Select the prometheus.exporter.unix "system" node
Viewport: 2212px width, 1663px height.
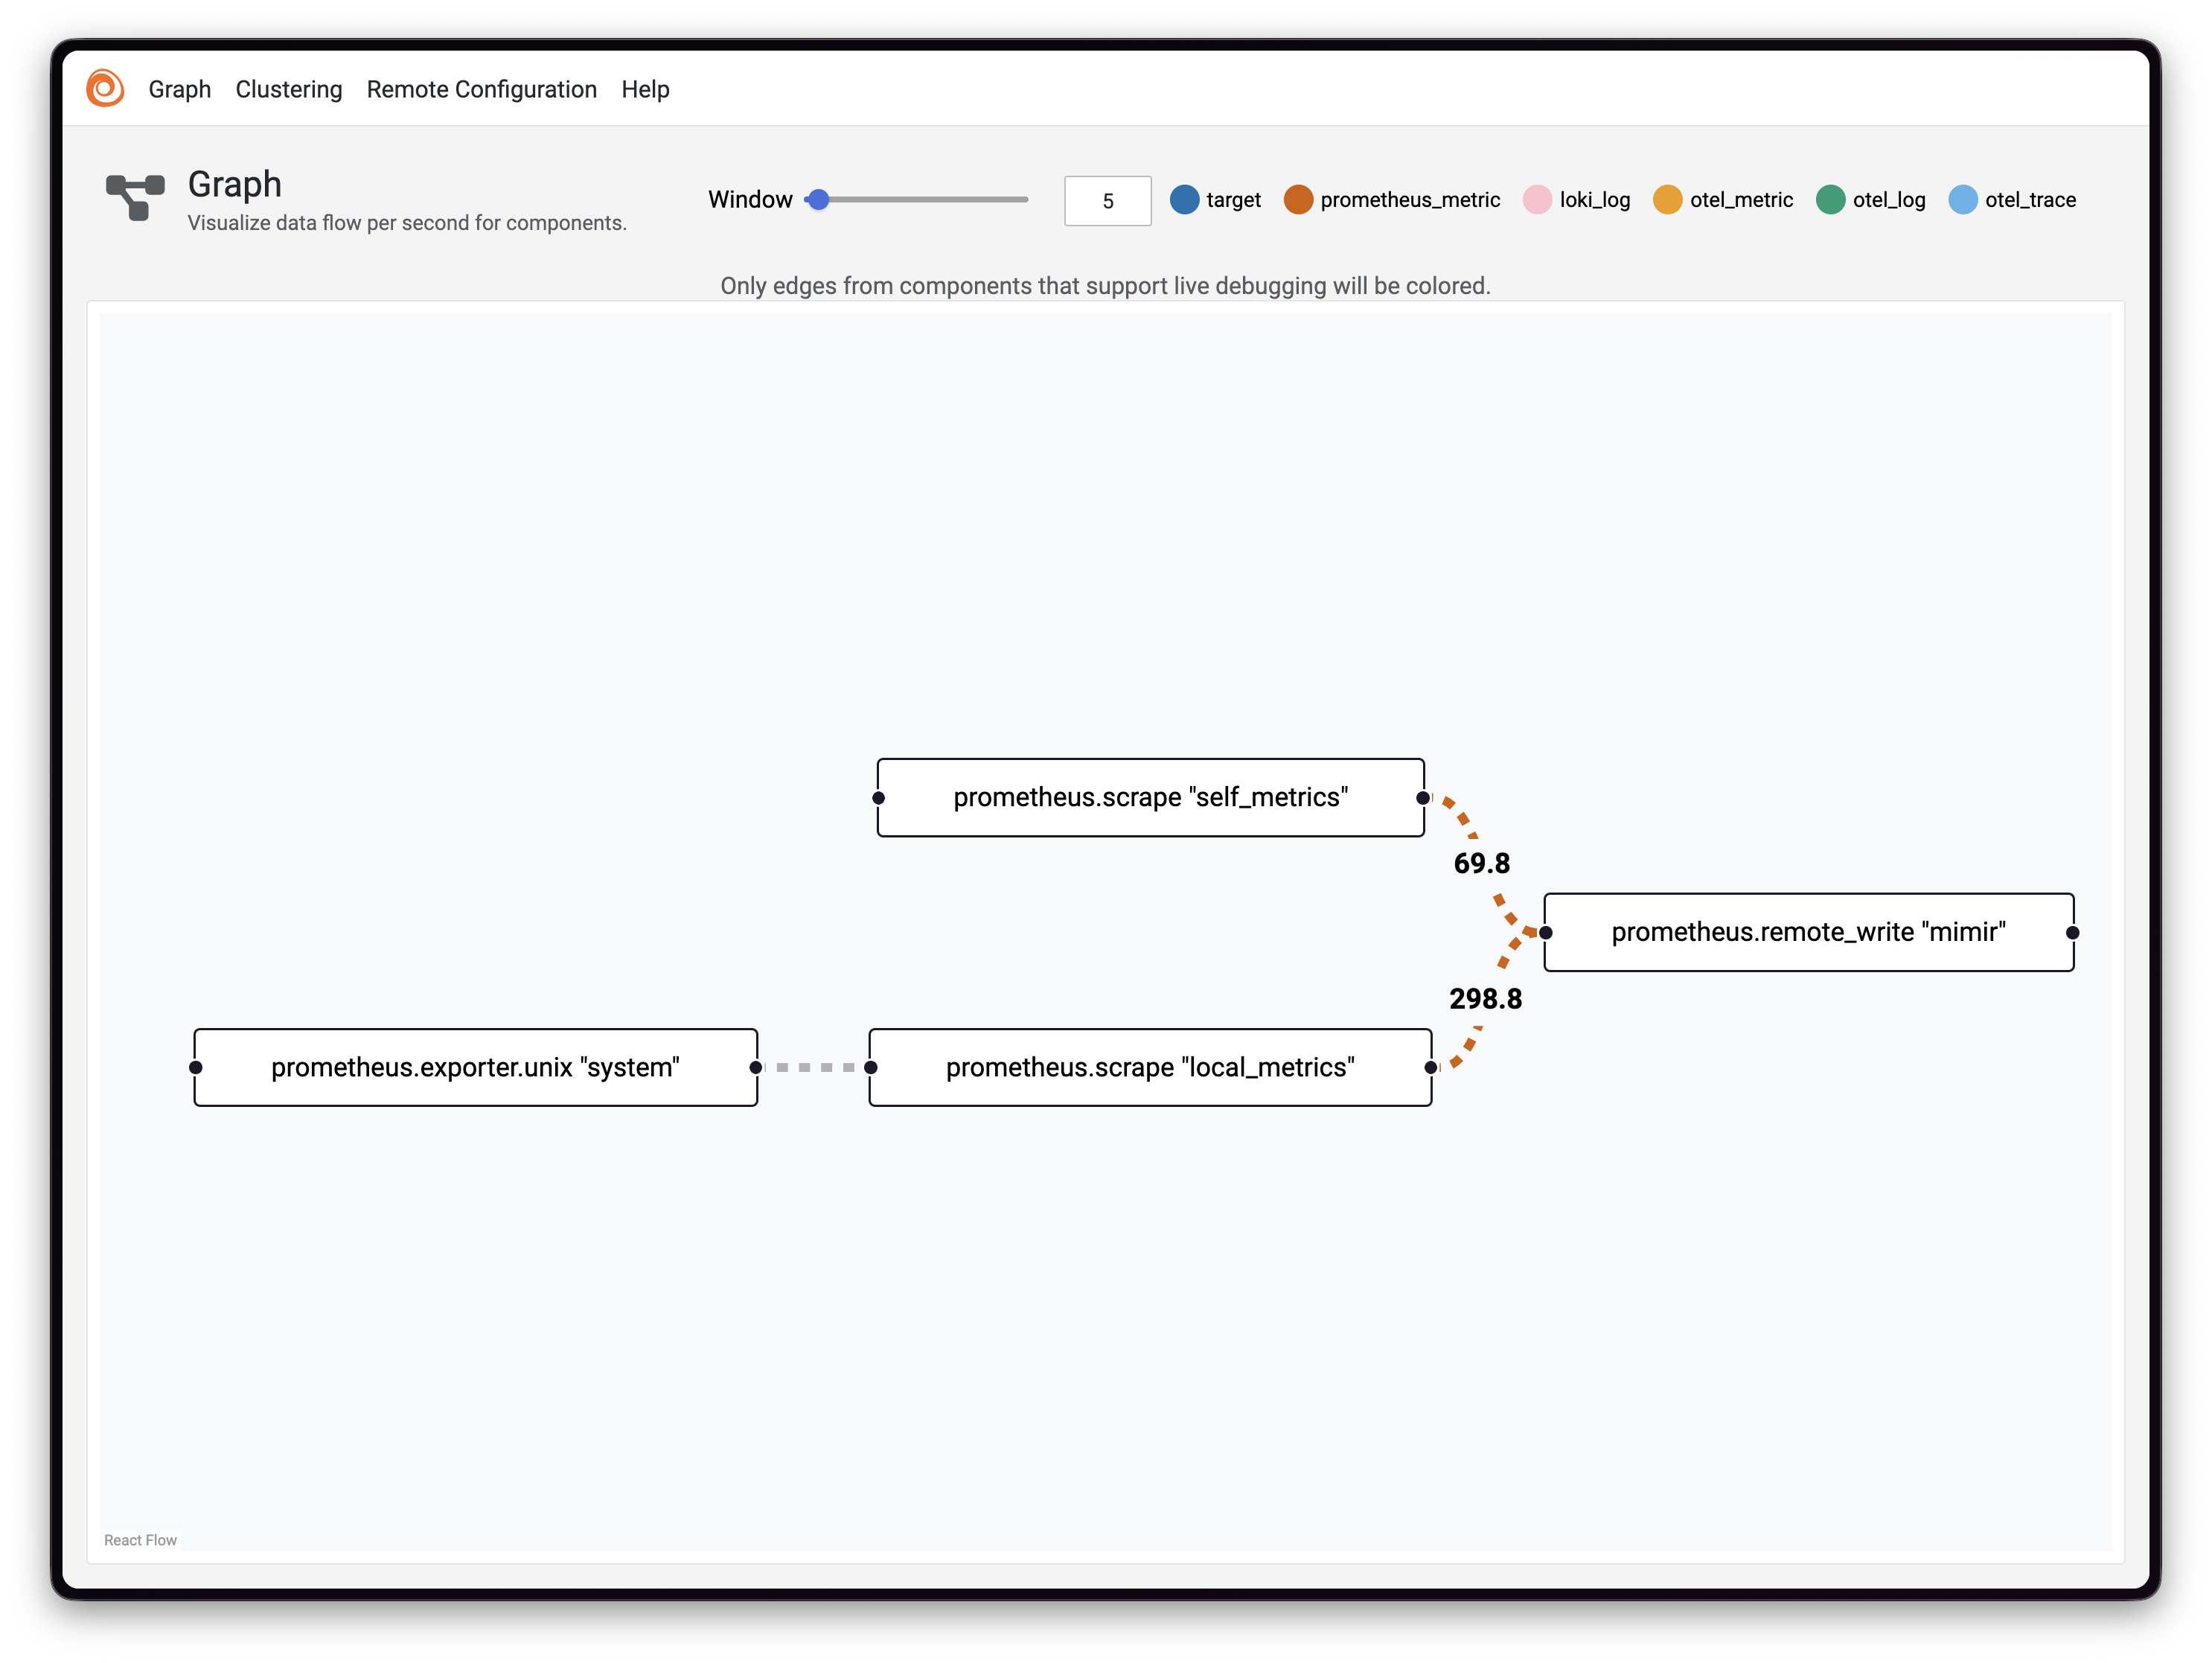click(x=475, y=1067)
